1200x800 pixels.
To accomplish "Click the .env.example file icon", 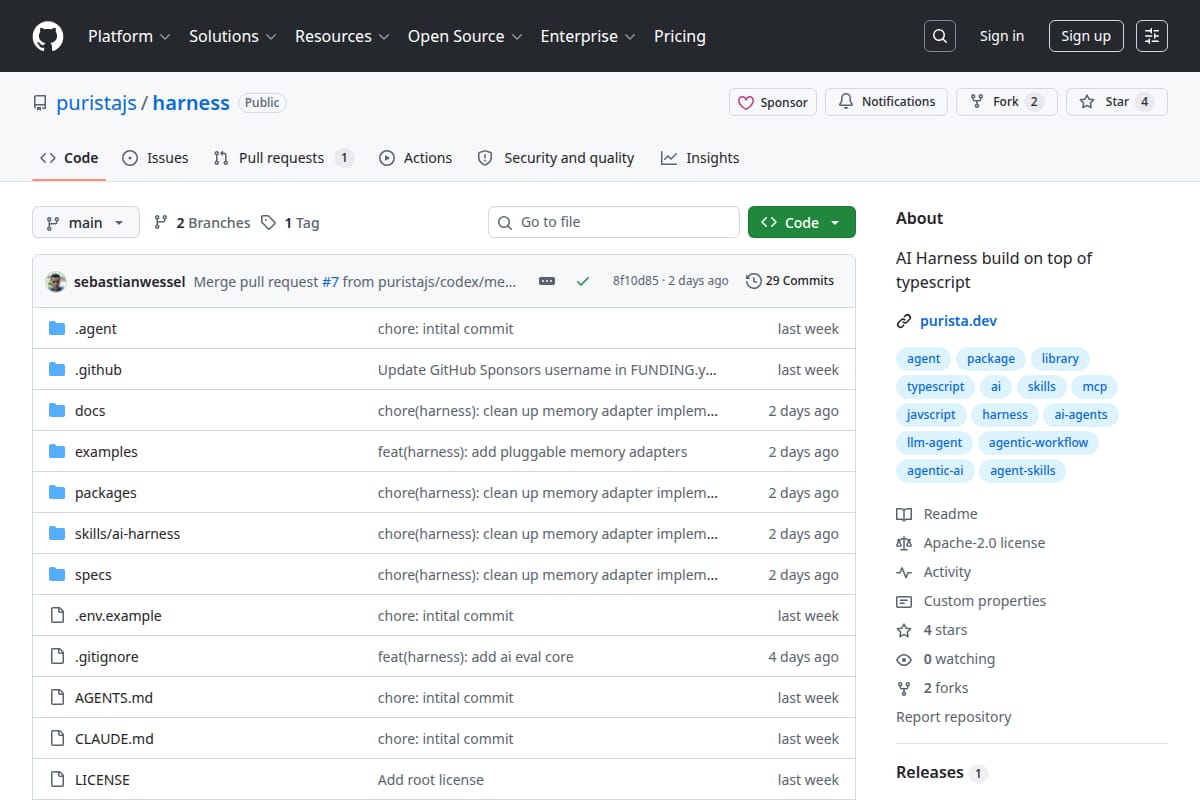I will click(57, 616).
